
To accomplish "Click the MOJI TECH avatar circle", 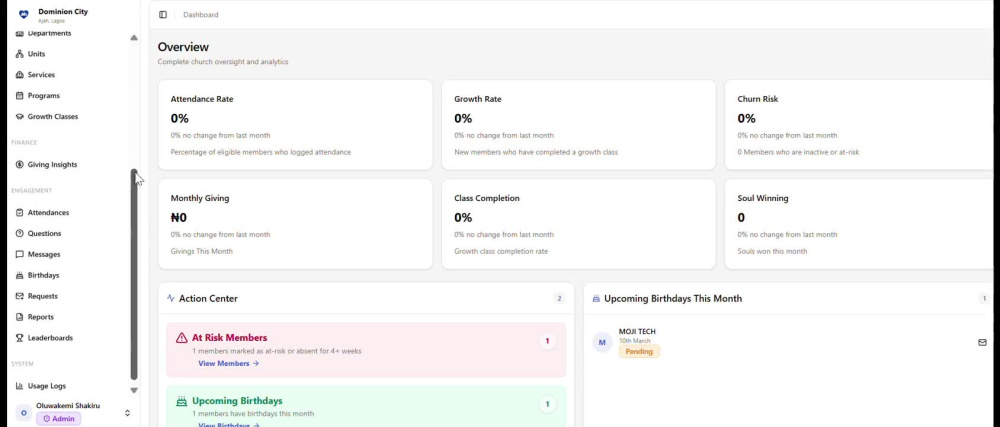I will 602,342.
